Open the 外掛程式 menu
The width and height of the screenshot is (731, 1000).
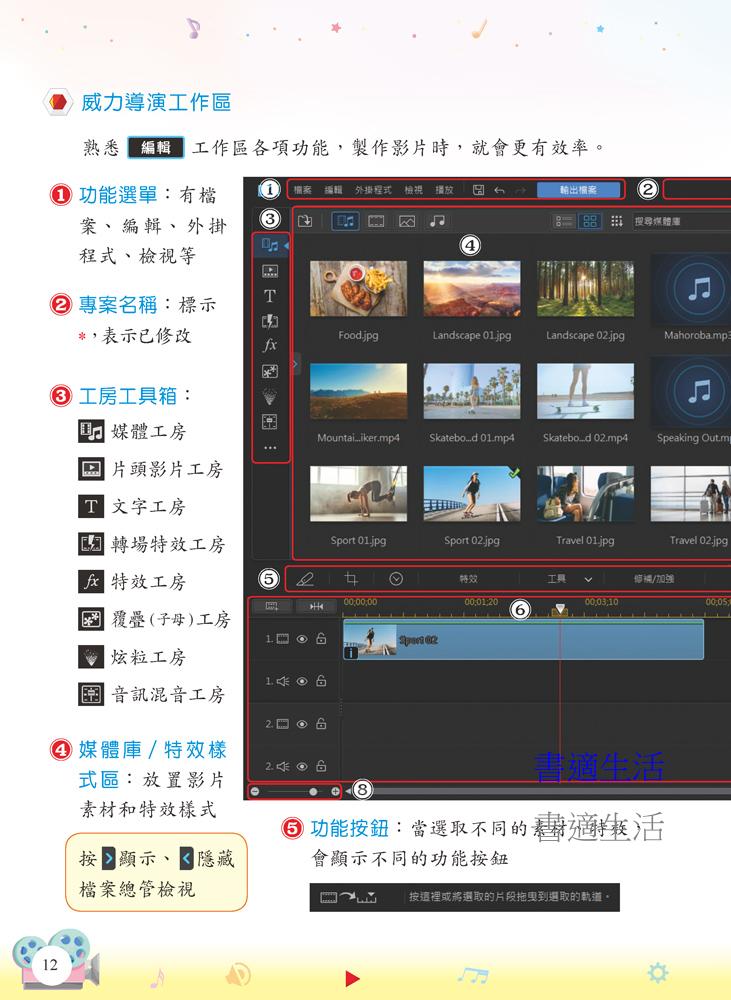(x=373, y=190)
